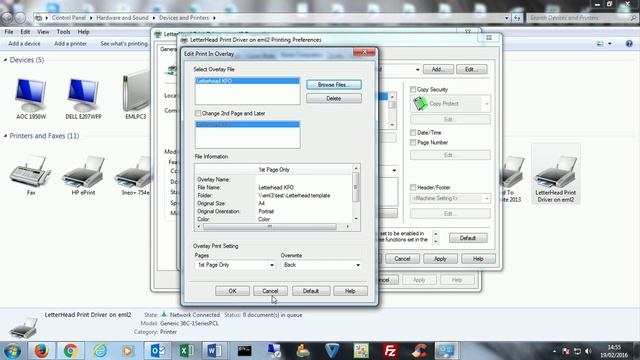Open the Overwrite dropdown showing Back
Viewport: 640px width, 360px height.
click(321, 265)
